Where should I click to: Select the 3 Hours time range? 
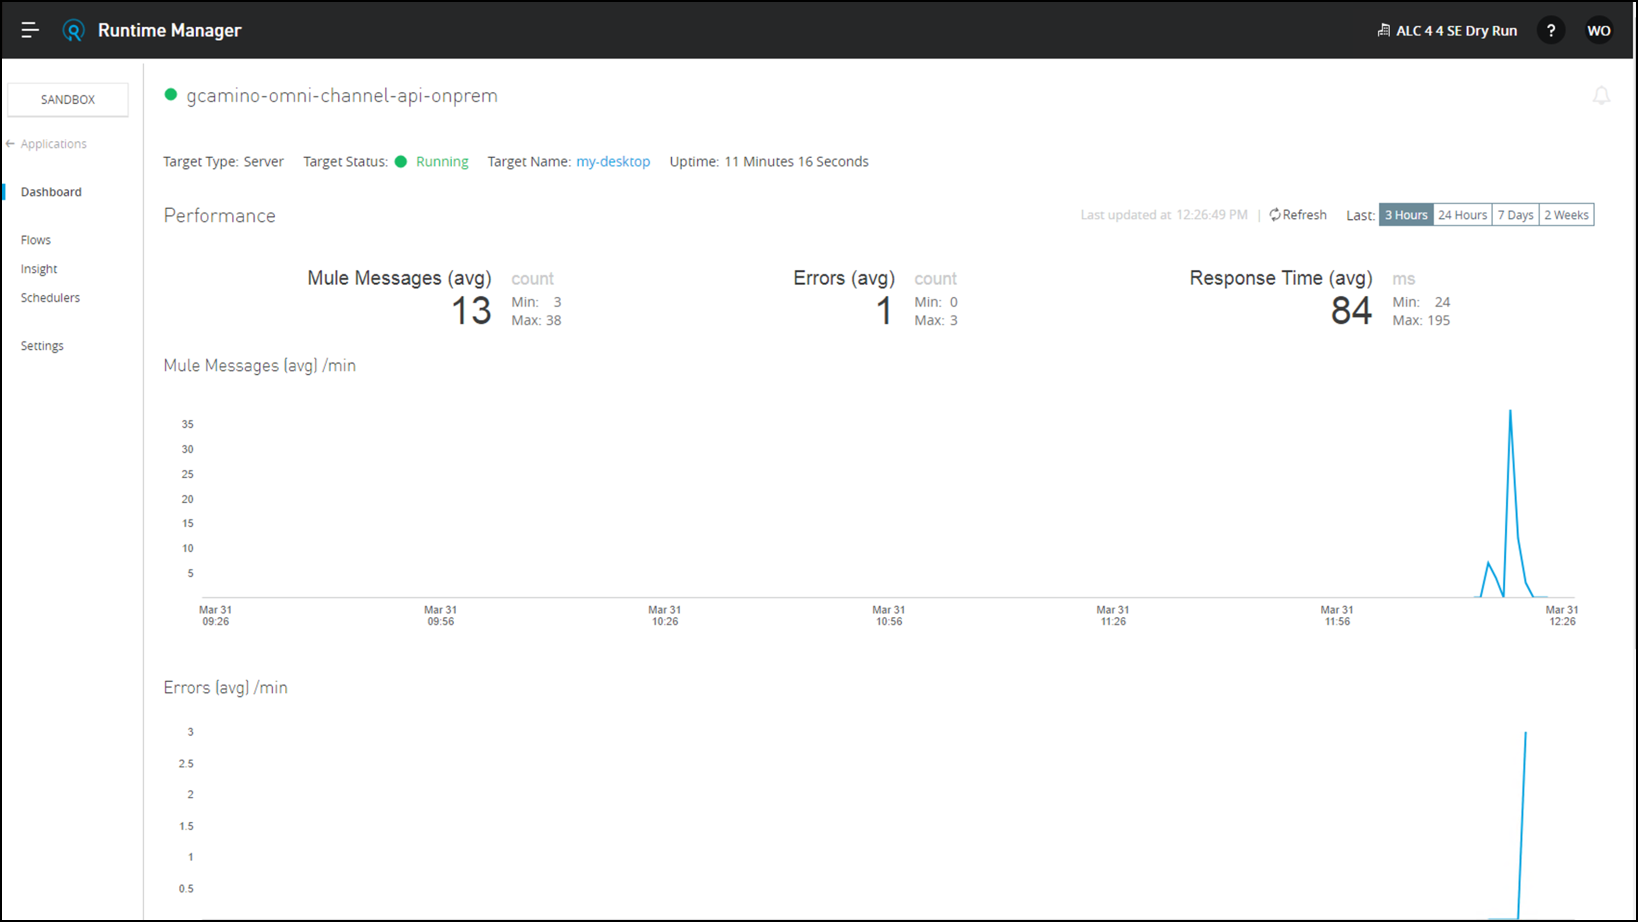(1406, 215)
